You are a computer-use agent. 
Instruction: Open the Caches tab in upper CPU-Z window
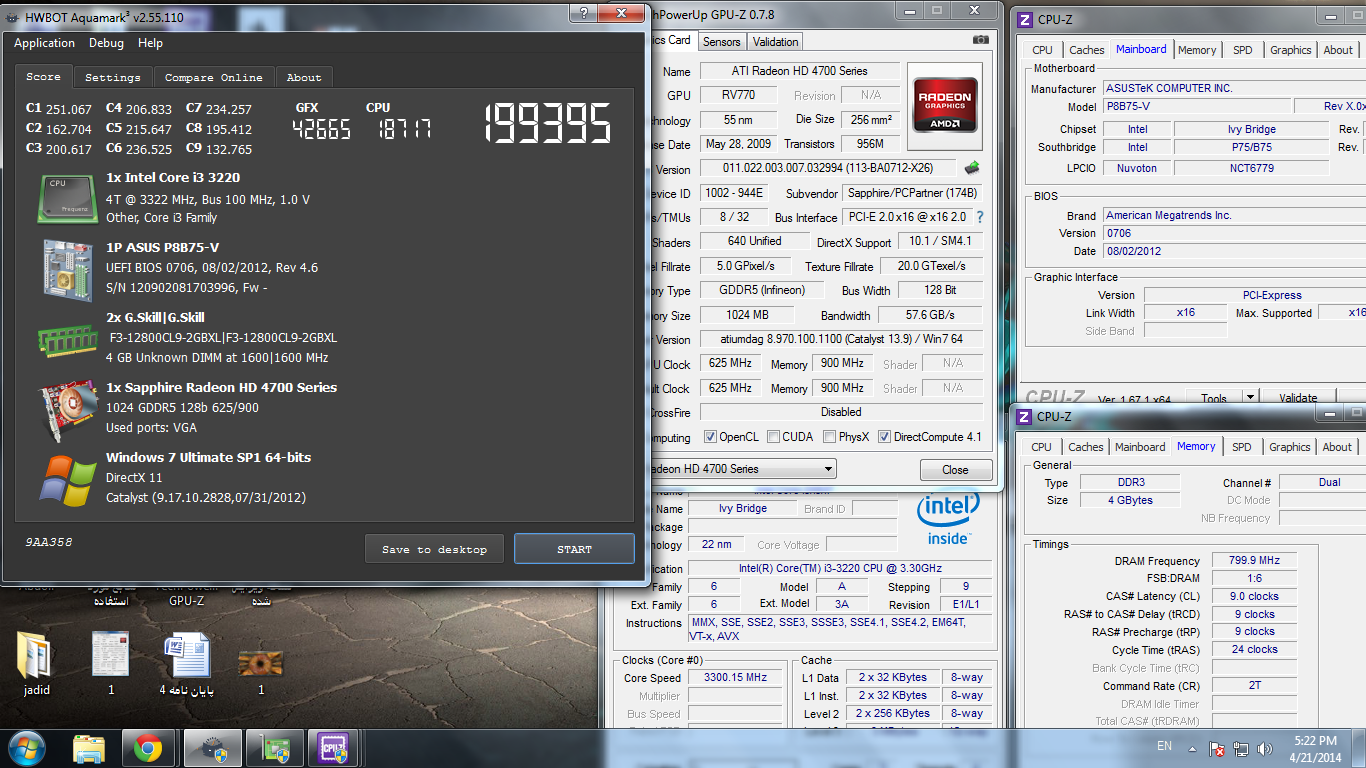[1086, 50]
